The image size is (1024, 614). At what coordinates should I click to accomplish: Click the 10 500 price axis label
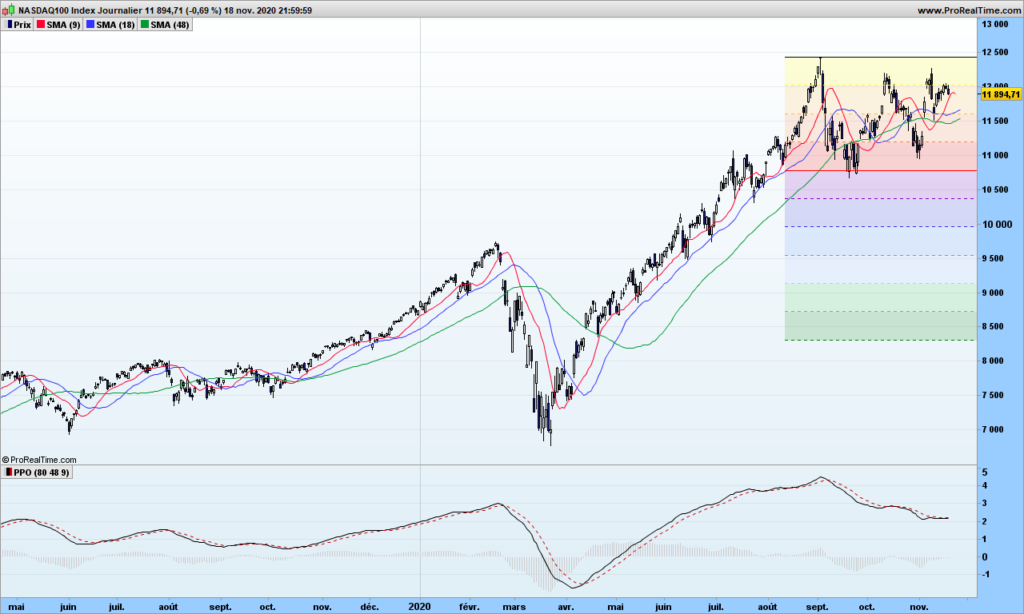[x=995, y=190]
